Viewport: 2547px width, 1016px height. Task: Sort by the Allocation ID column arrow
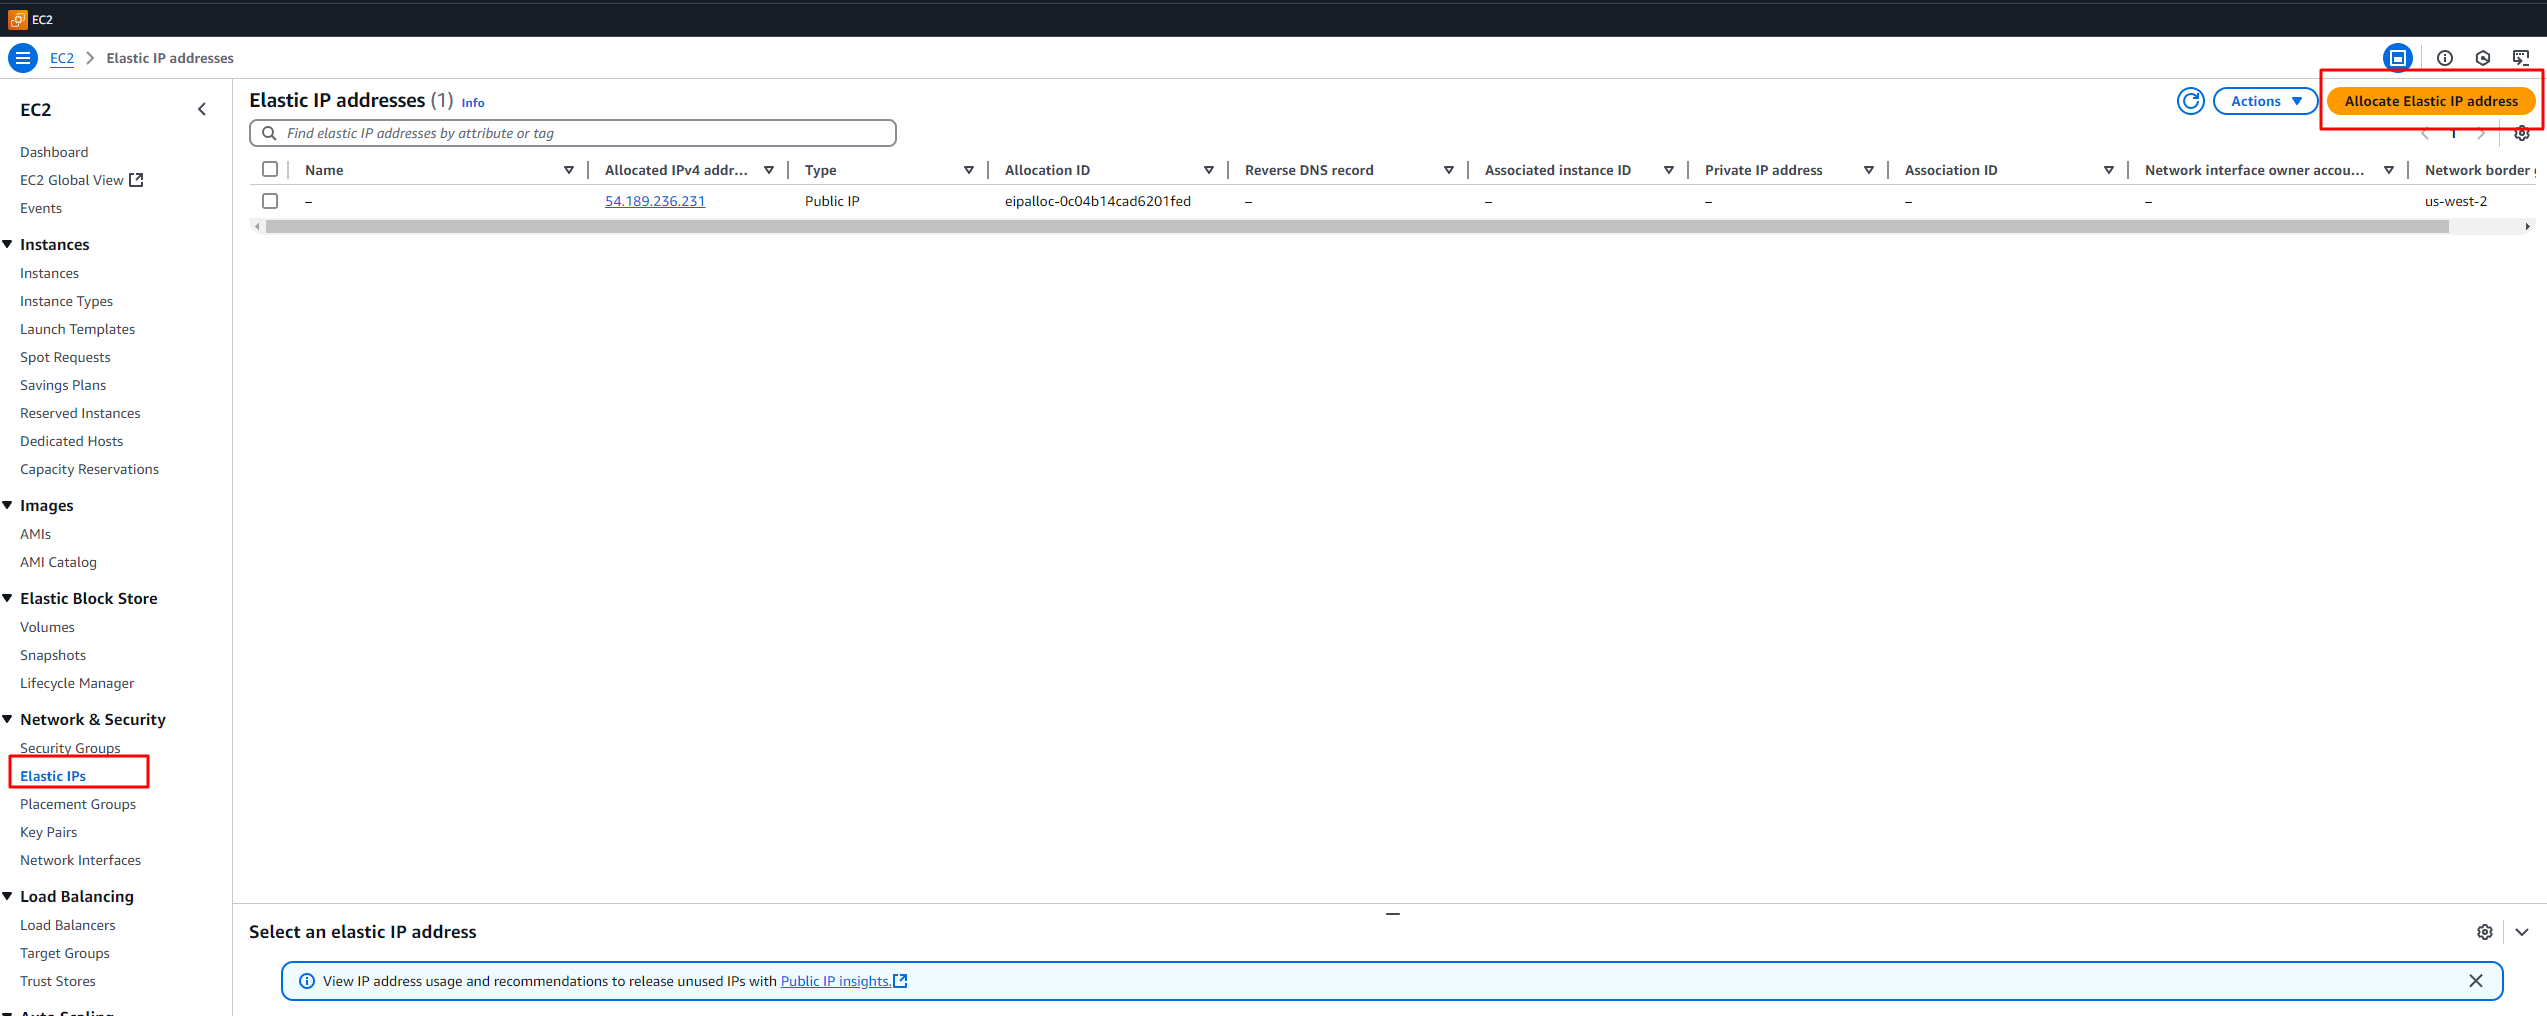tap(1209, 170)
